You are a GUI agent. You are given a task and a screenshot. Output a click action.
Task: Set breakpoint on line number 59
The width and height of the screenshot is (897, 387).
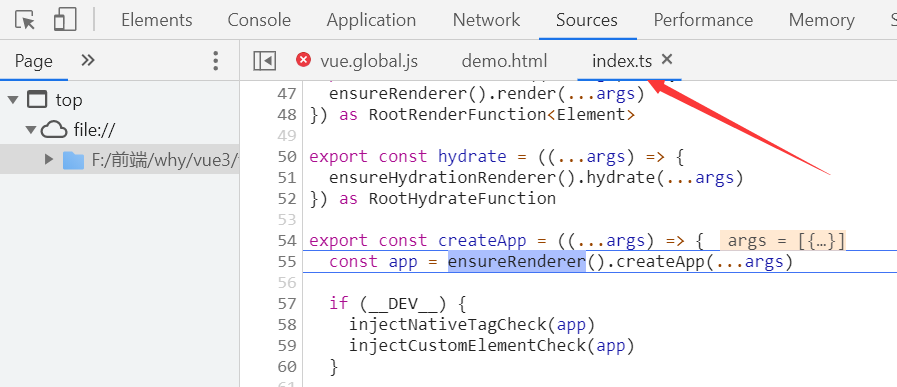[287, 346]
